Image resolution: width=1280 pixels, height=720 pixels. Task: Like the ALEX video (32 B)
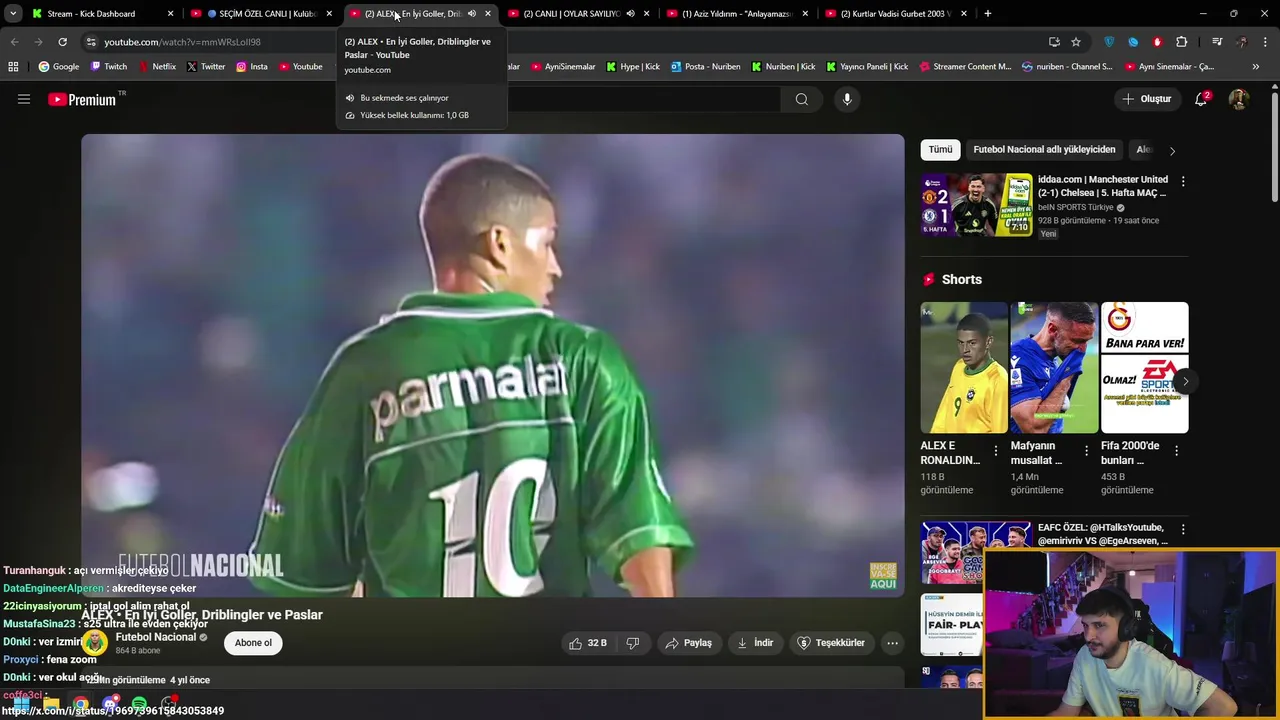588,643
